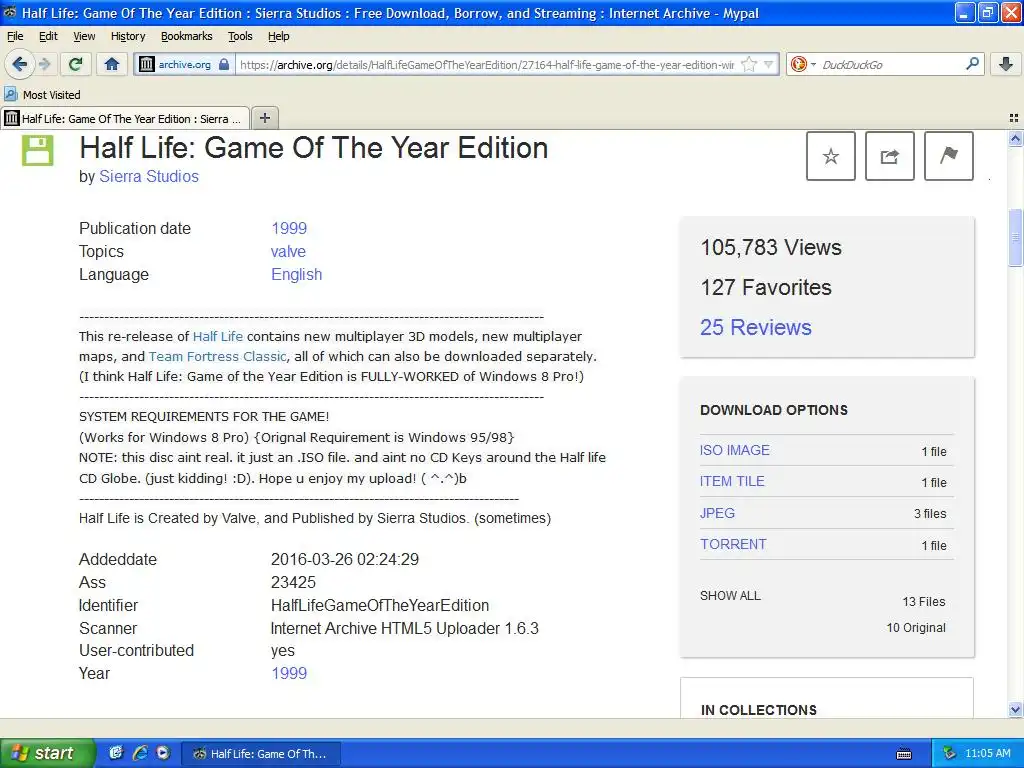This screenshot has width=1024, height=768.
Task: Launch Internet Explorer from quick launch
Action: click(x=140, y=753)
